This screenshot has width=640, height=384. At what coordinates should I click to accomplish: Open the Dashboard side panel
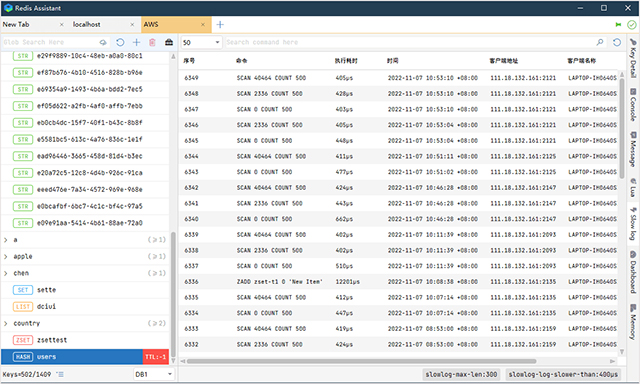coord(633,272)
